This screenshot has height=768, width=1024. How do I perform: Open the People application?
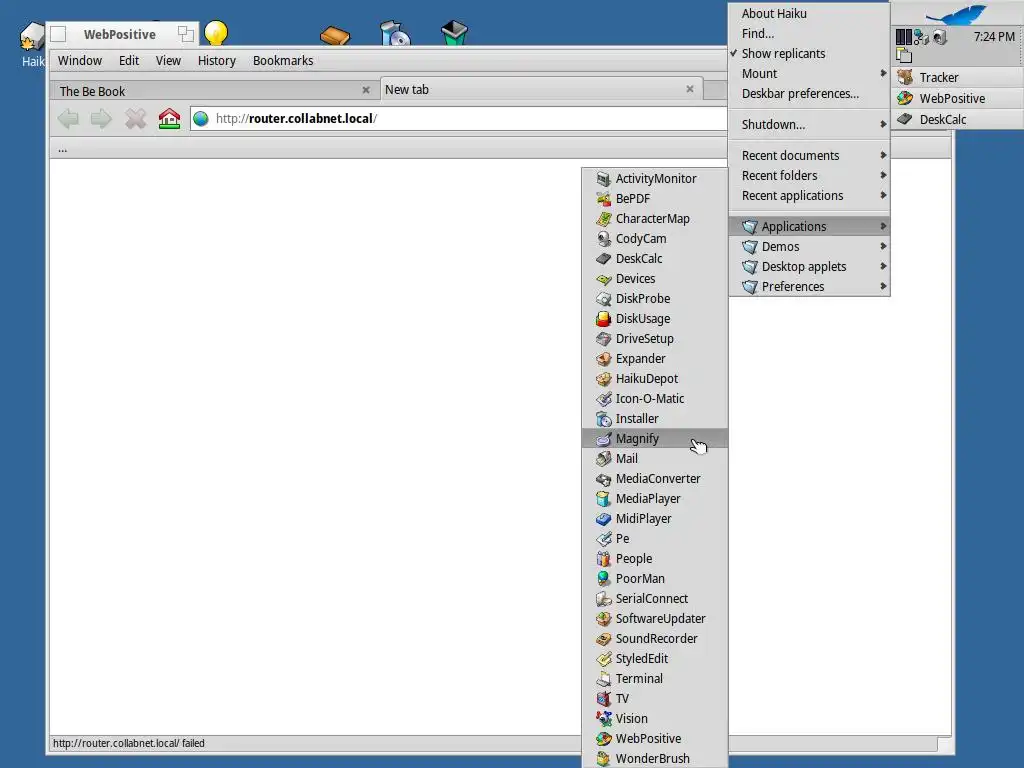tap(654, 558)
